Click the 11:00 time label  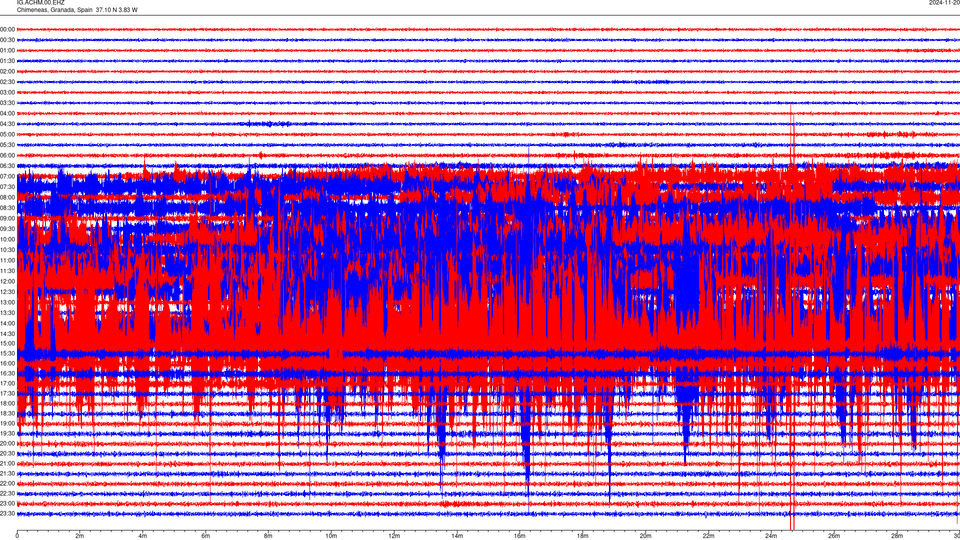[7, 260]
